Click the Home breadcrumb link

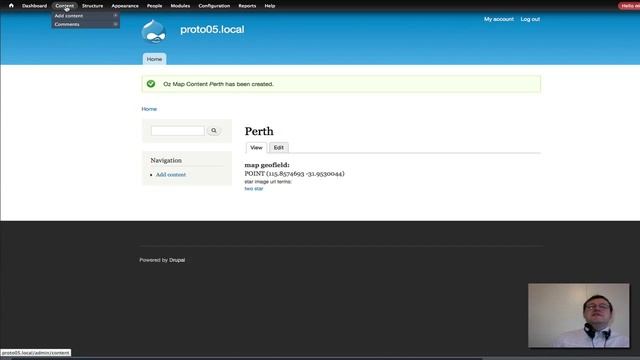(149, 109)
